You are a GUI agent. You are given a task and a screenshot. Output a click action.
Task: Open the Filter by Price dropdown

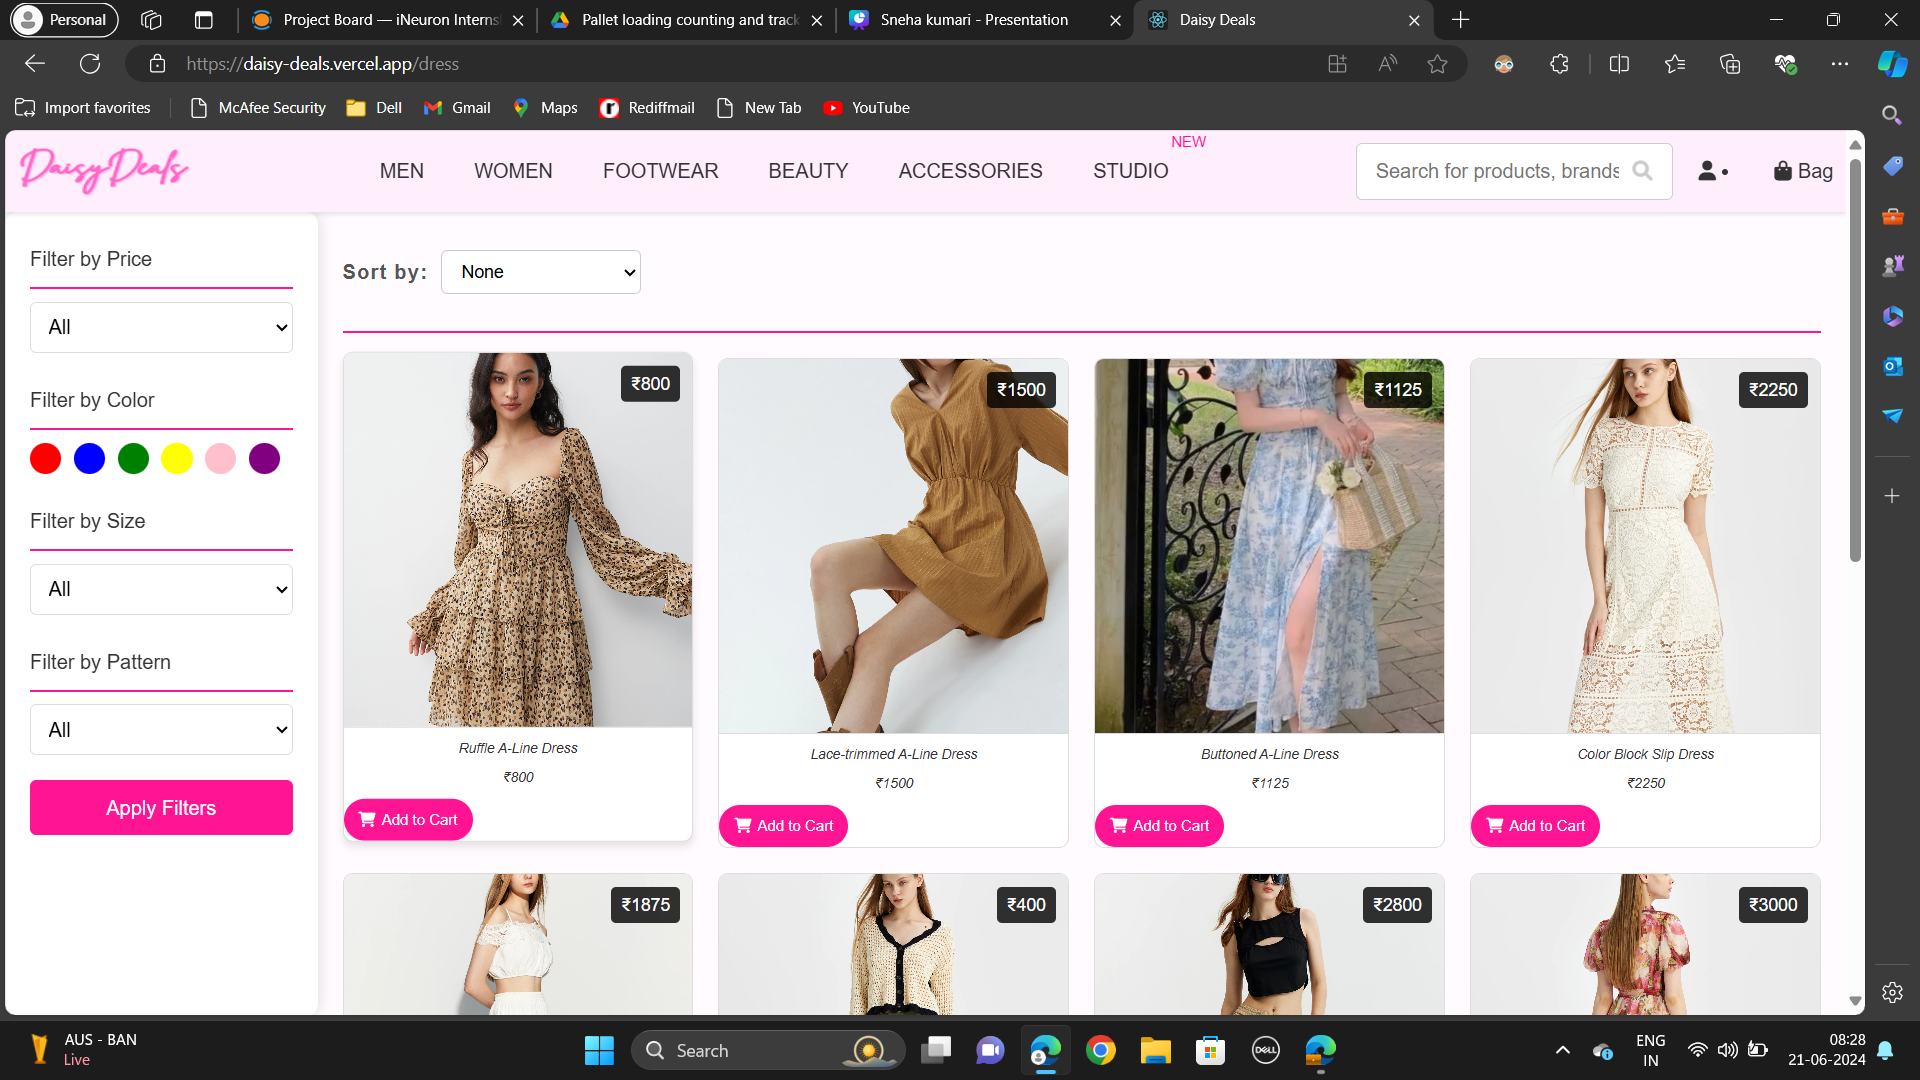[161, 327]
